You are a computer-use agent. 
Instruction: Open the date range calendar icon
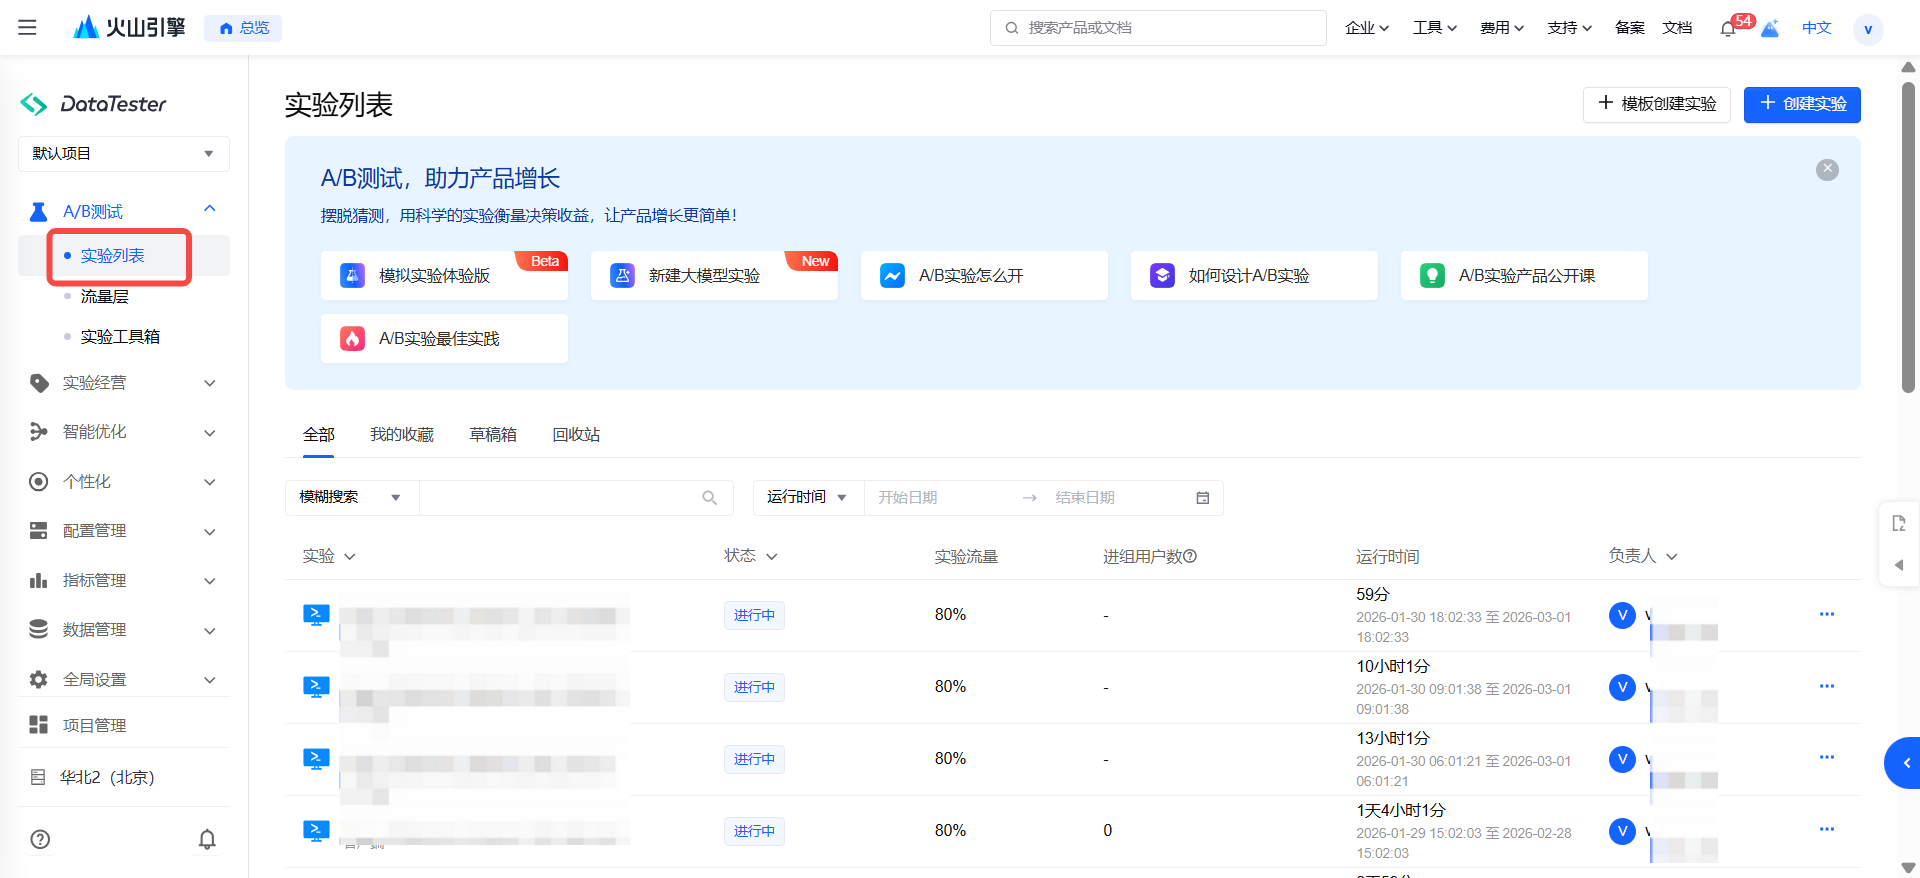[1203, 498]
